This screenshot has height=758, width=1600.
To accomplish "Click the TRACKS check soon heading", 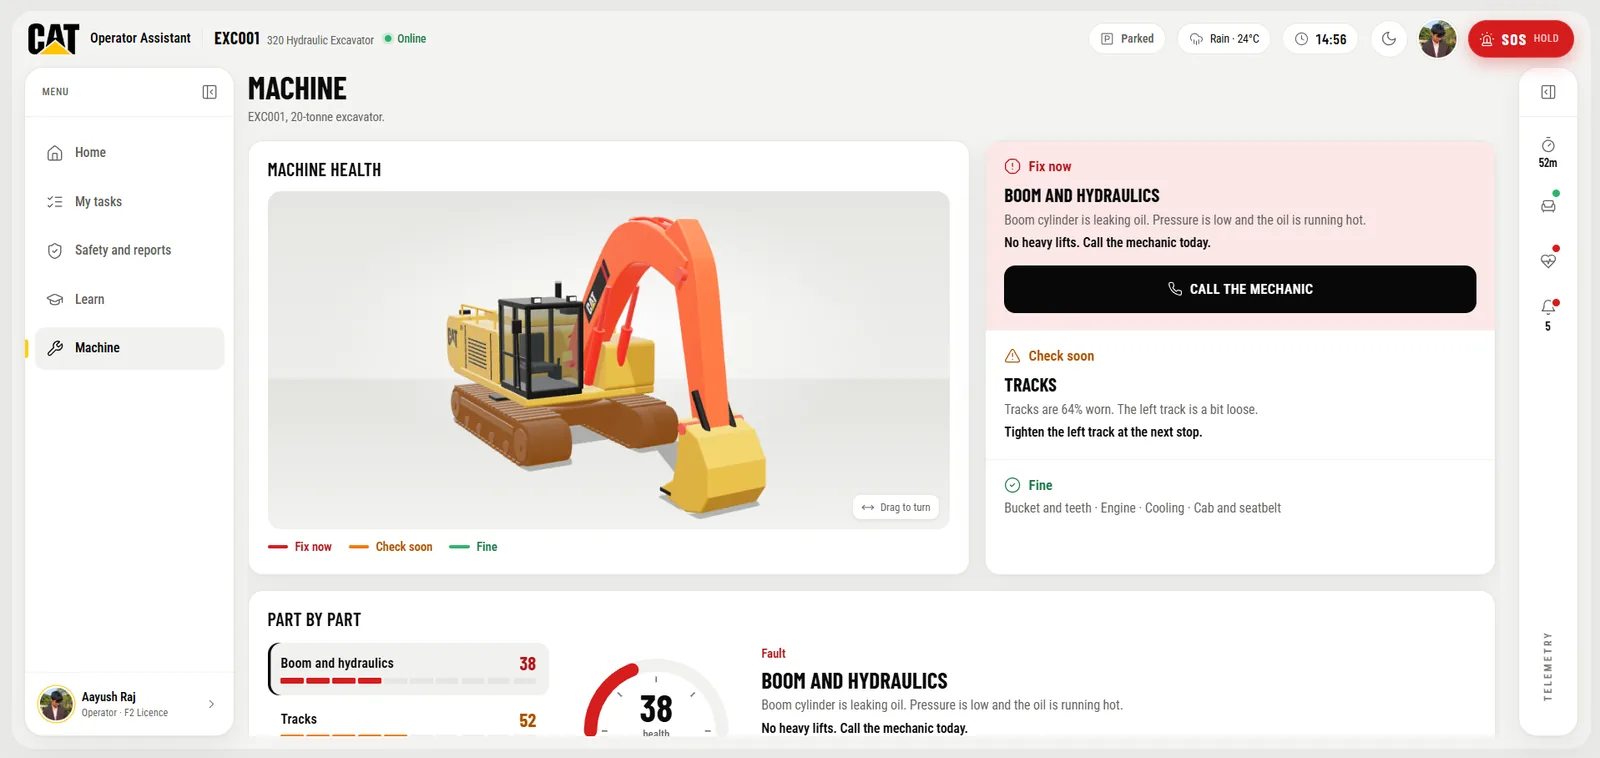I will coord(1030,385).
